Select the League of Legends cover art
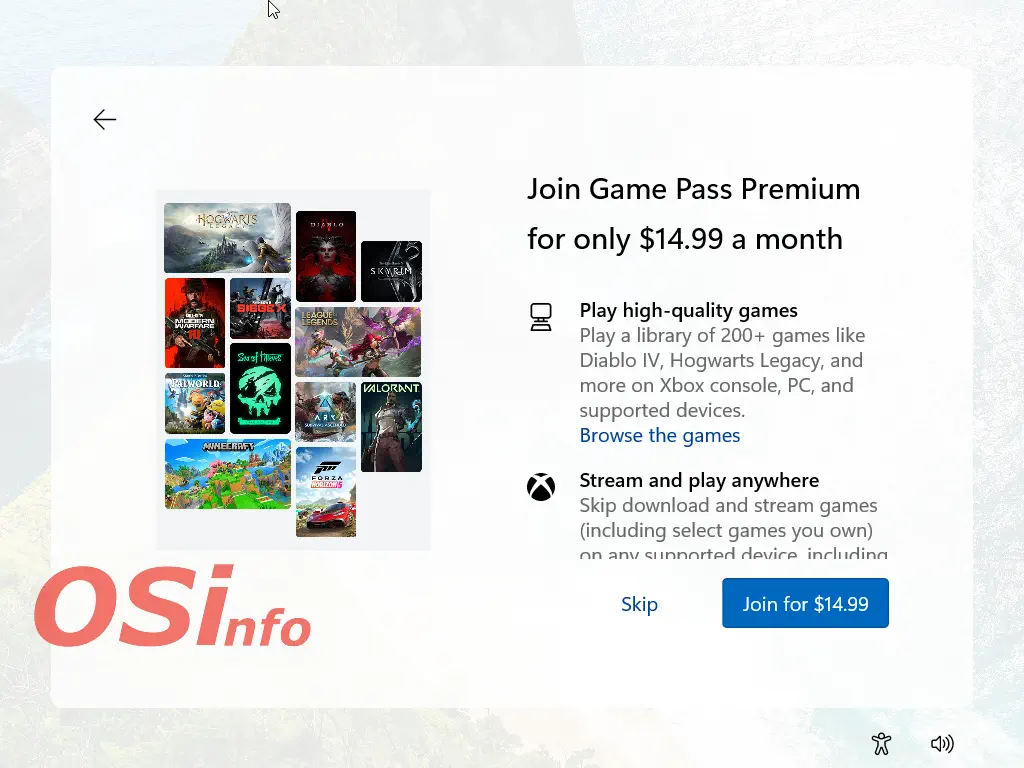The image size is (1024, 768). click(357, 342)
